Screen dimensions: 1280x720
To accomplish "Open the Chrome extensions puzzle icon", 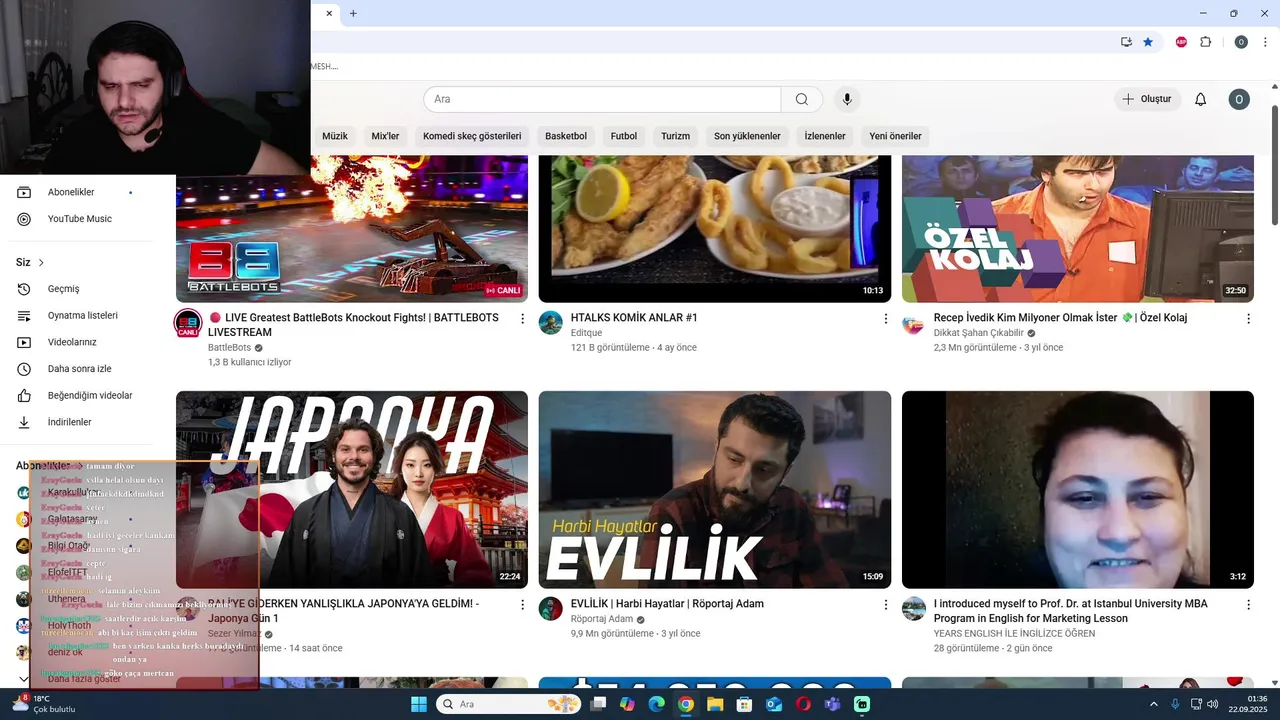I will [1205, 42].
